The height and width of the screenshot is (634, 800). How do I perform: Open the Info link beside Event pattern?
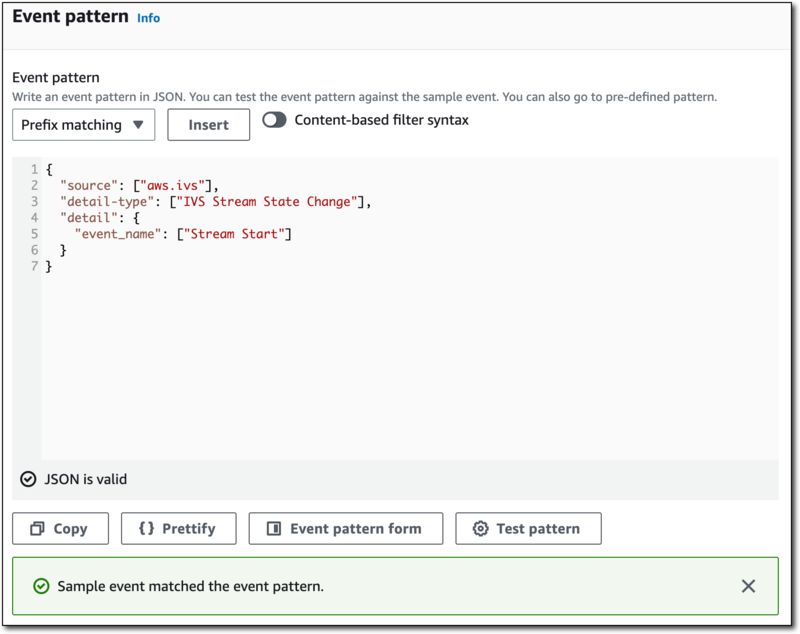pos(148,17)
